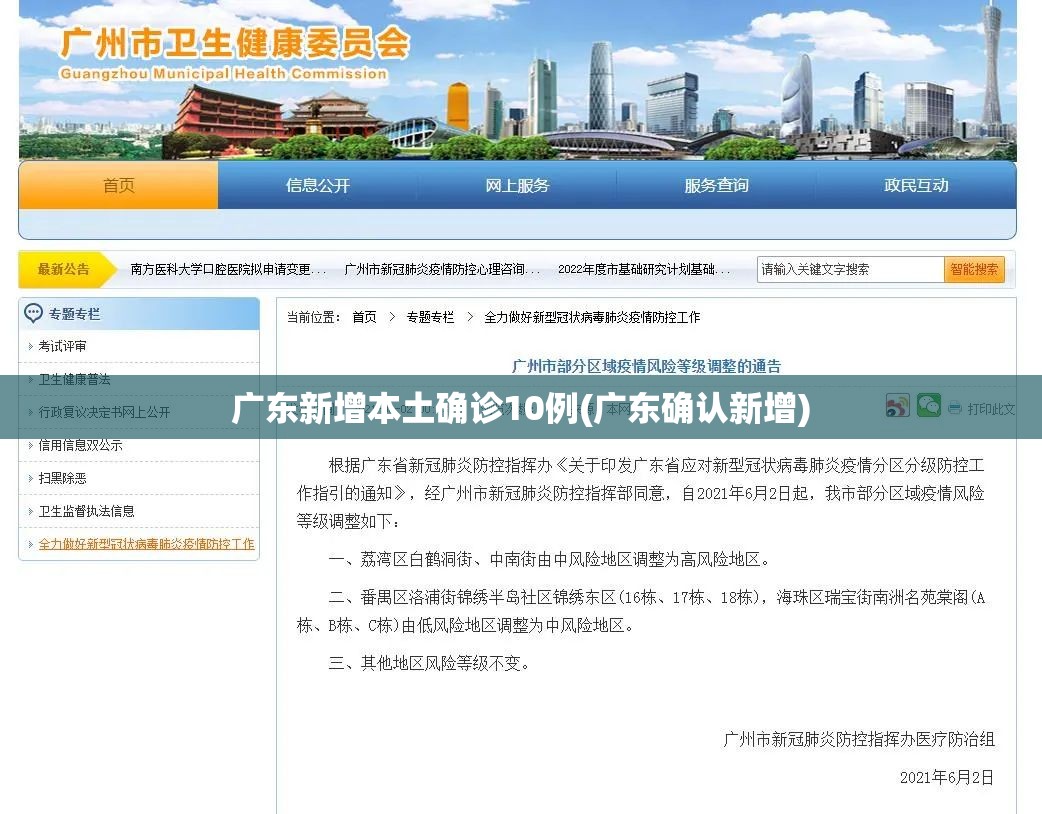Click the paragraph 三、其他地区风险等级不变

429,663
